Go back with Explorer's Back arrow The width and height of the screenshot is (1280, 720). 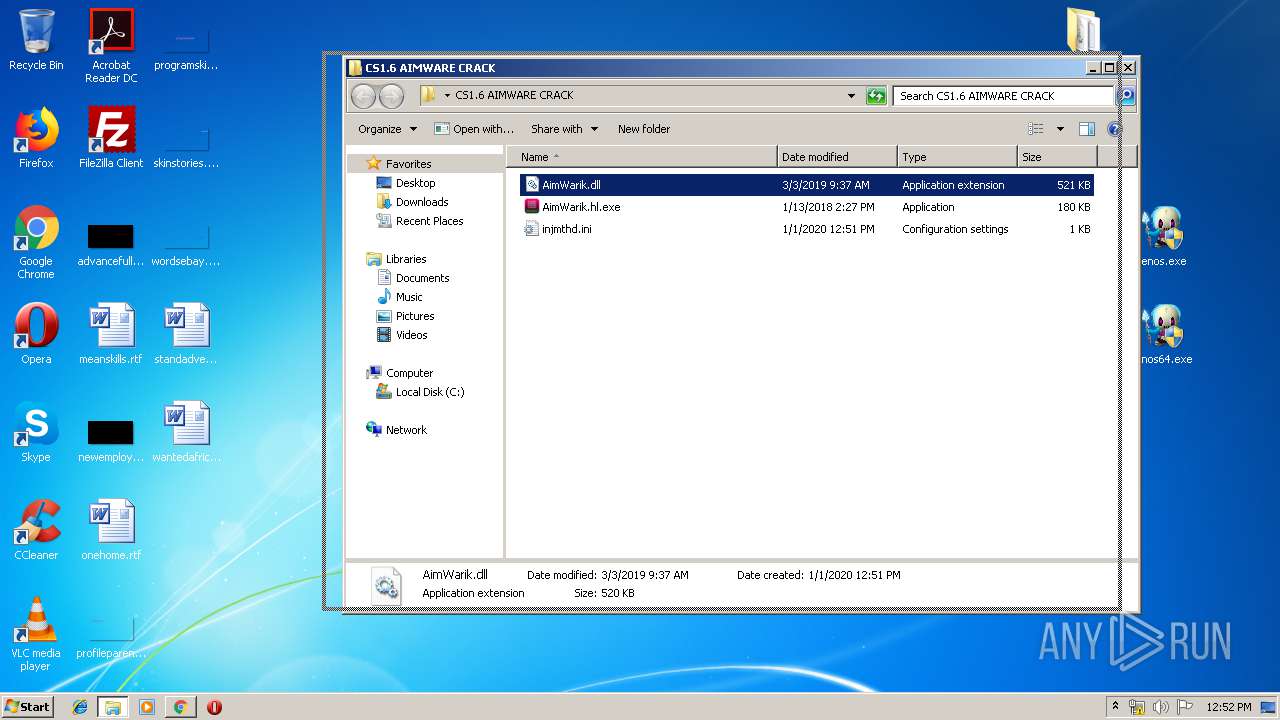pyautogui.click(x=363, y=96)
